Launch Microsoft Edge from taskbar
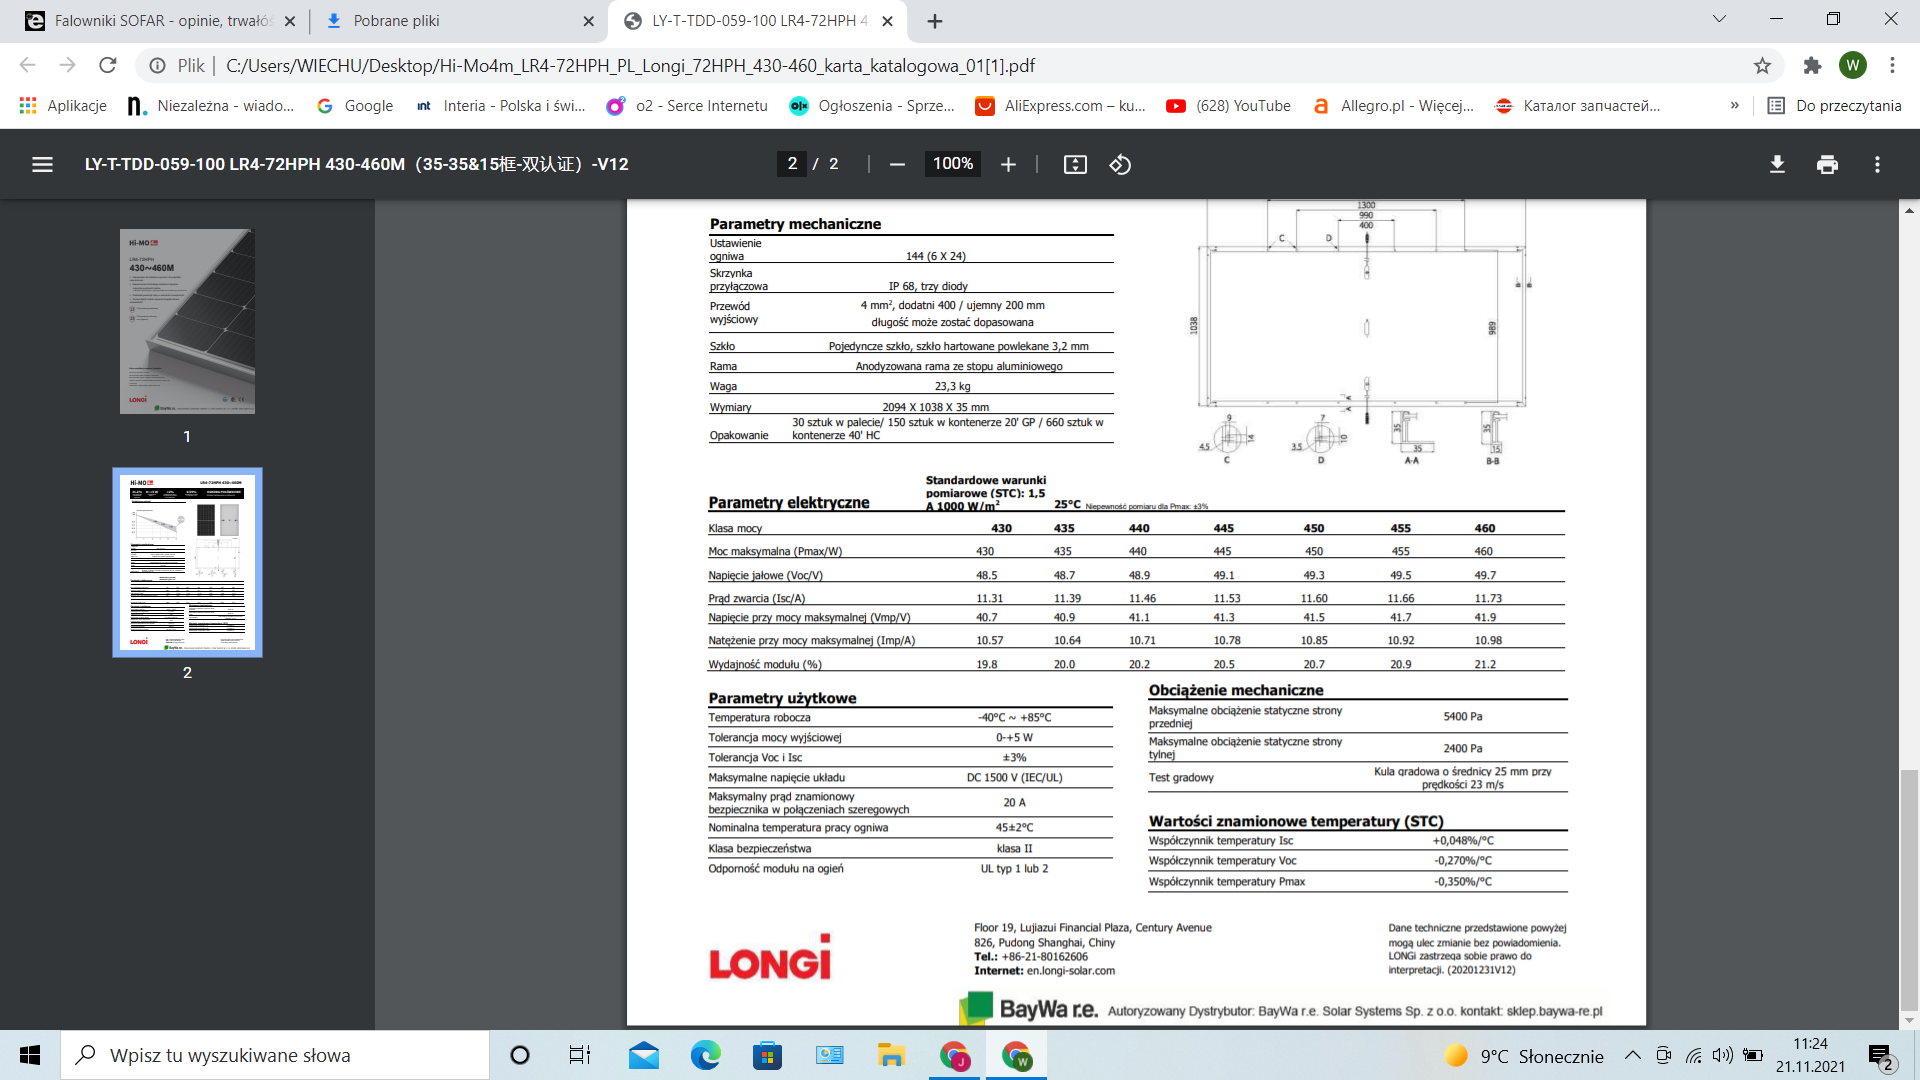The width and height of the screenshot is (1920, 1080). click(x=706, y=1055)
